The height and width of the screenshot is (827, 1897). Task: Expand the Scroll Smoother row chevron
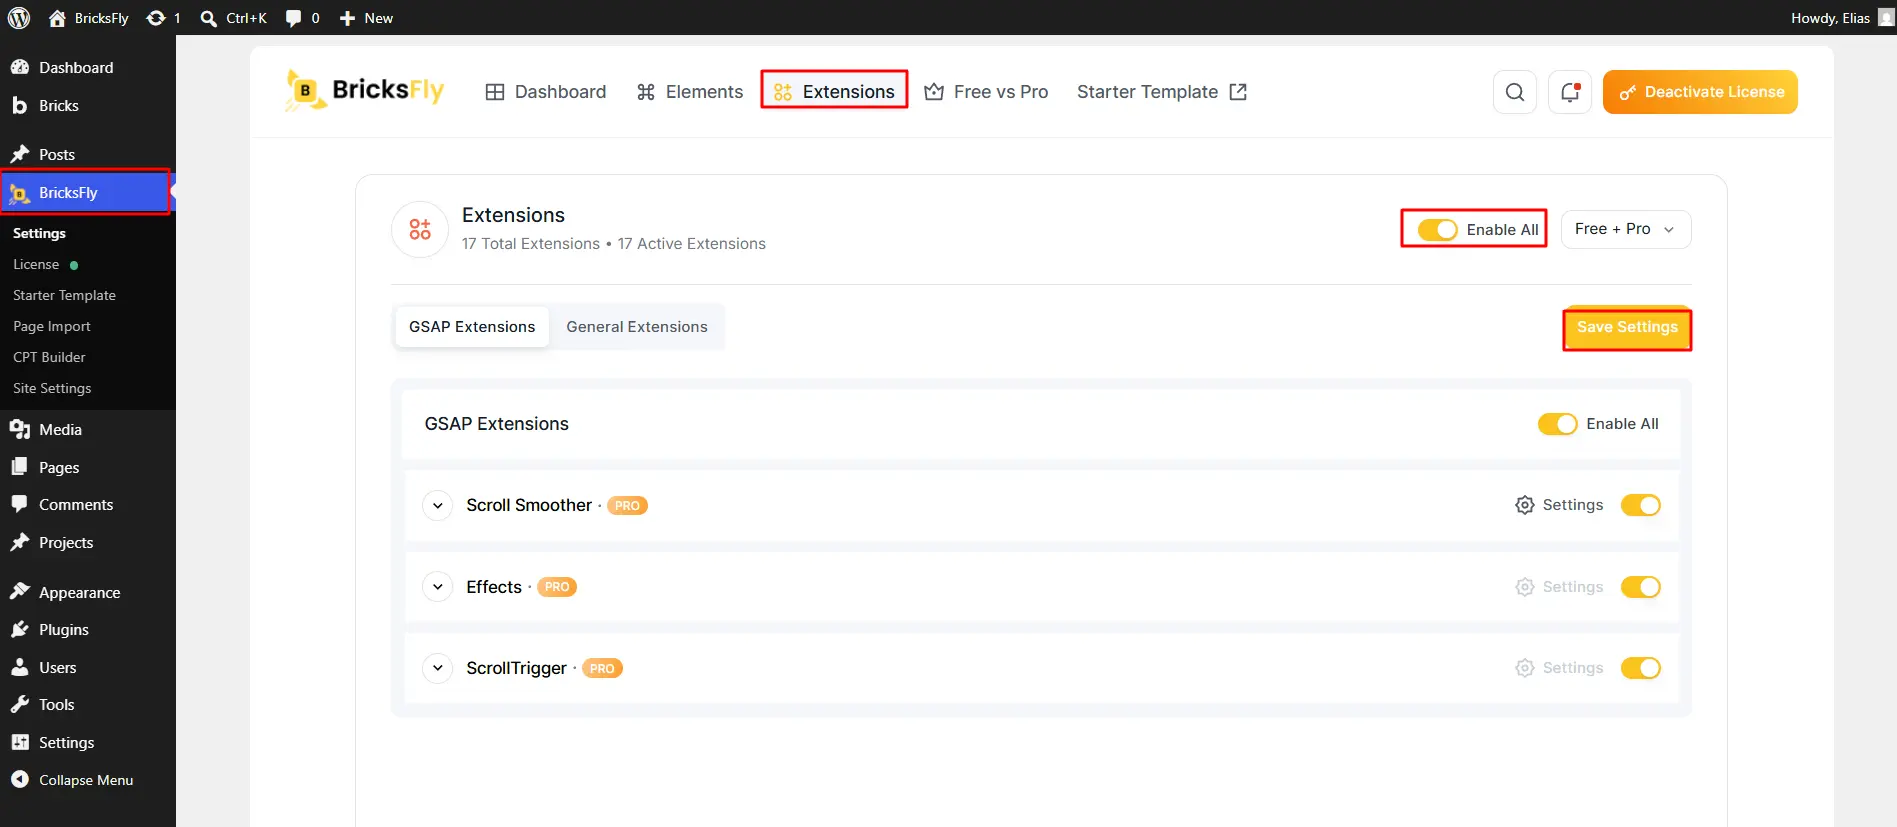tap(437, 505)
